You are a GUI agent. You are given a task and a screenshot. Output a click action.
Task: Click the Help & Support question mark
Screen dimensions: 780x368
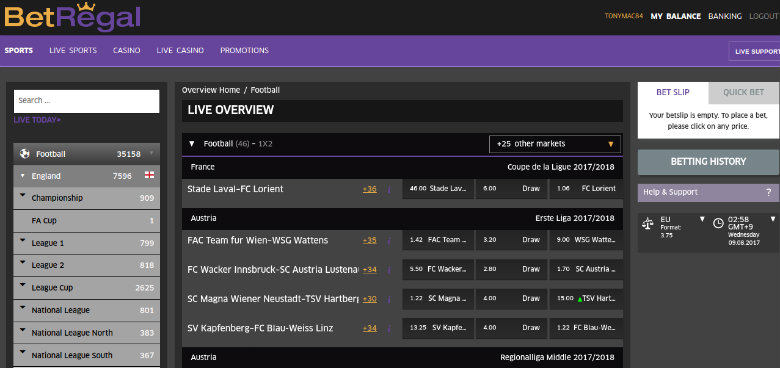click(x=769, y=192)
